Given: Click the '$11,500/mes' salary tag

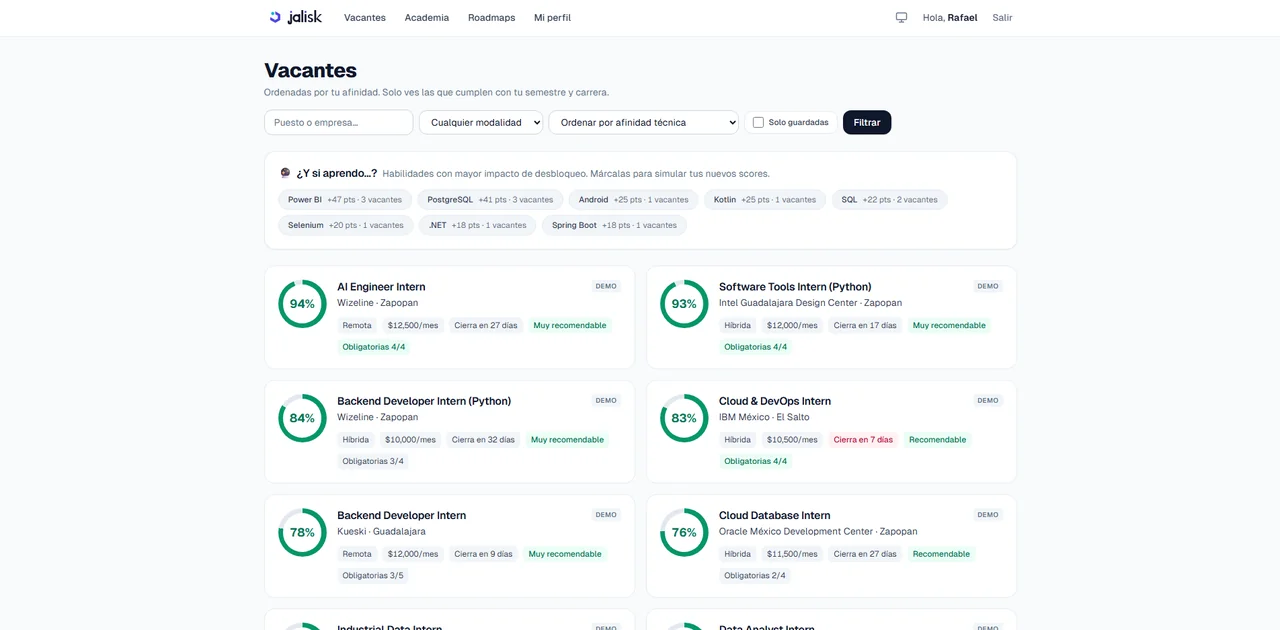Looking at the screenshot, I should [792, 554].
